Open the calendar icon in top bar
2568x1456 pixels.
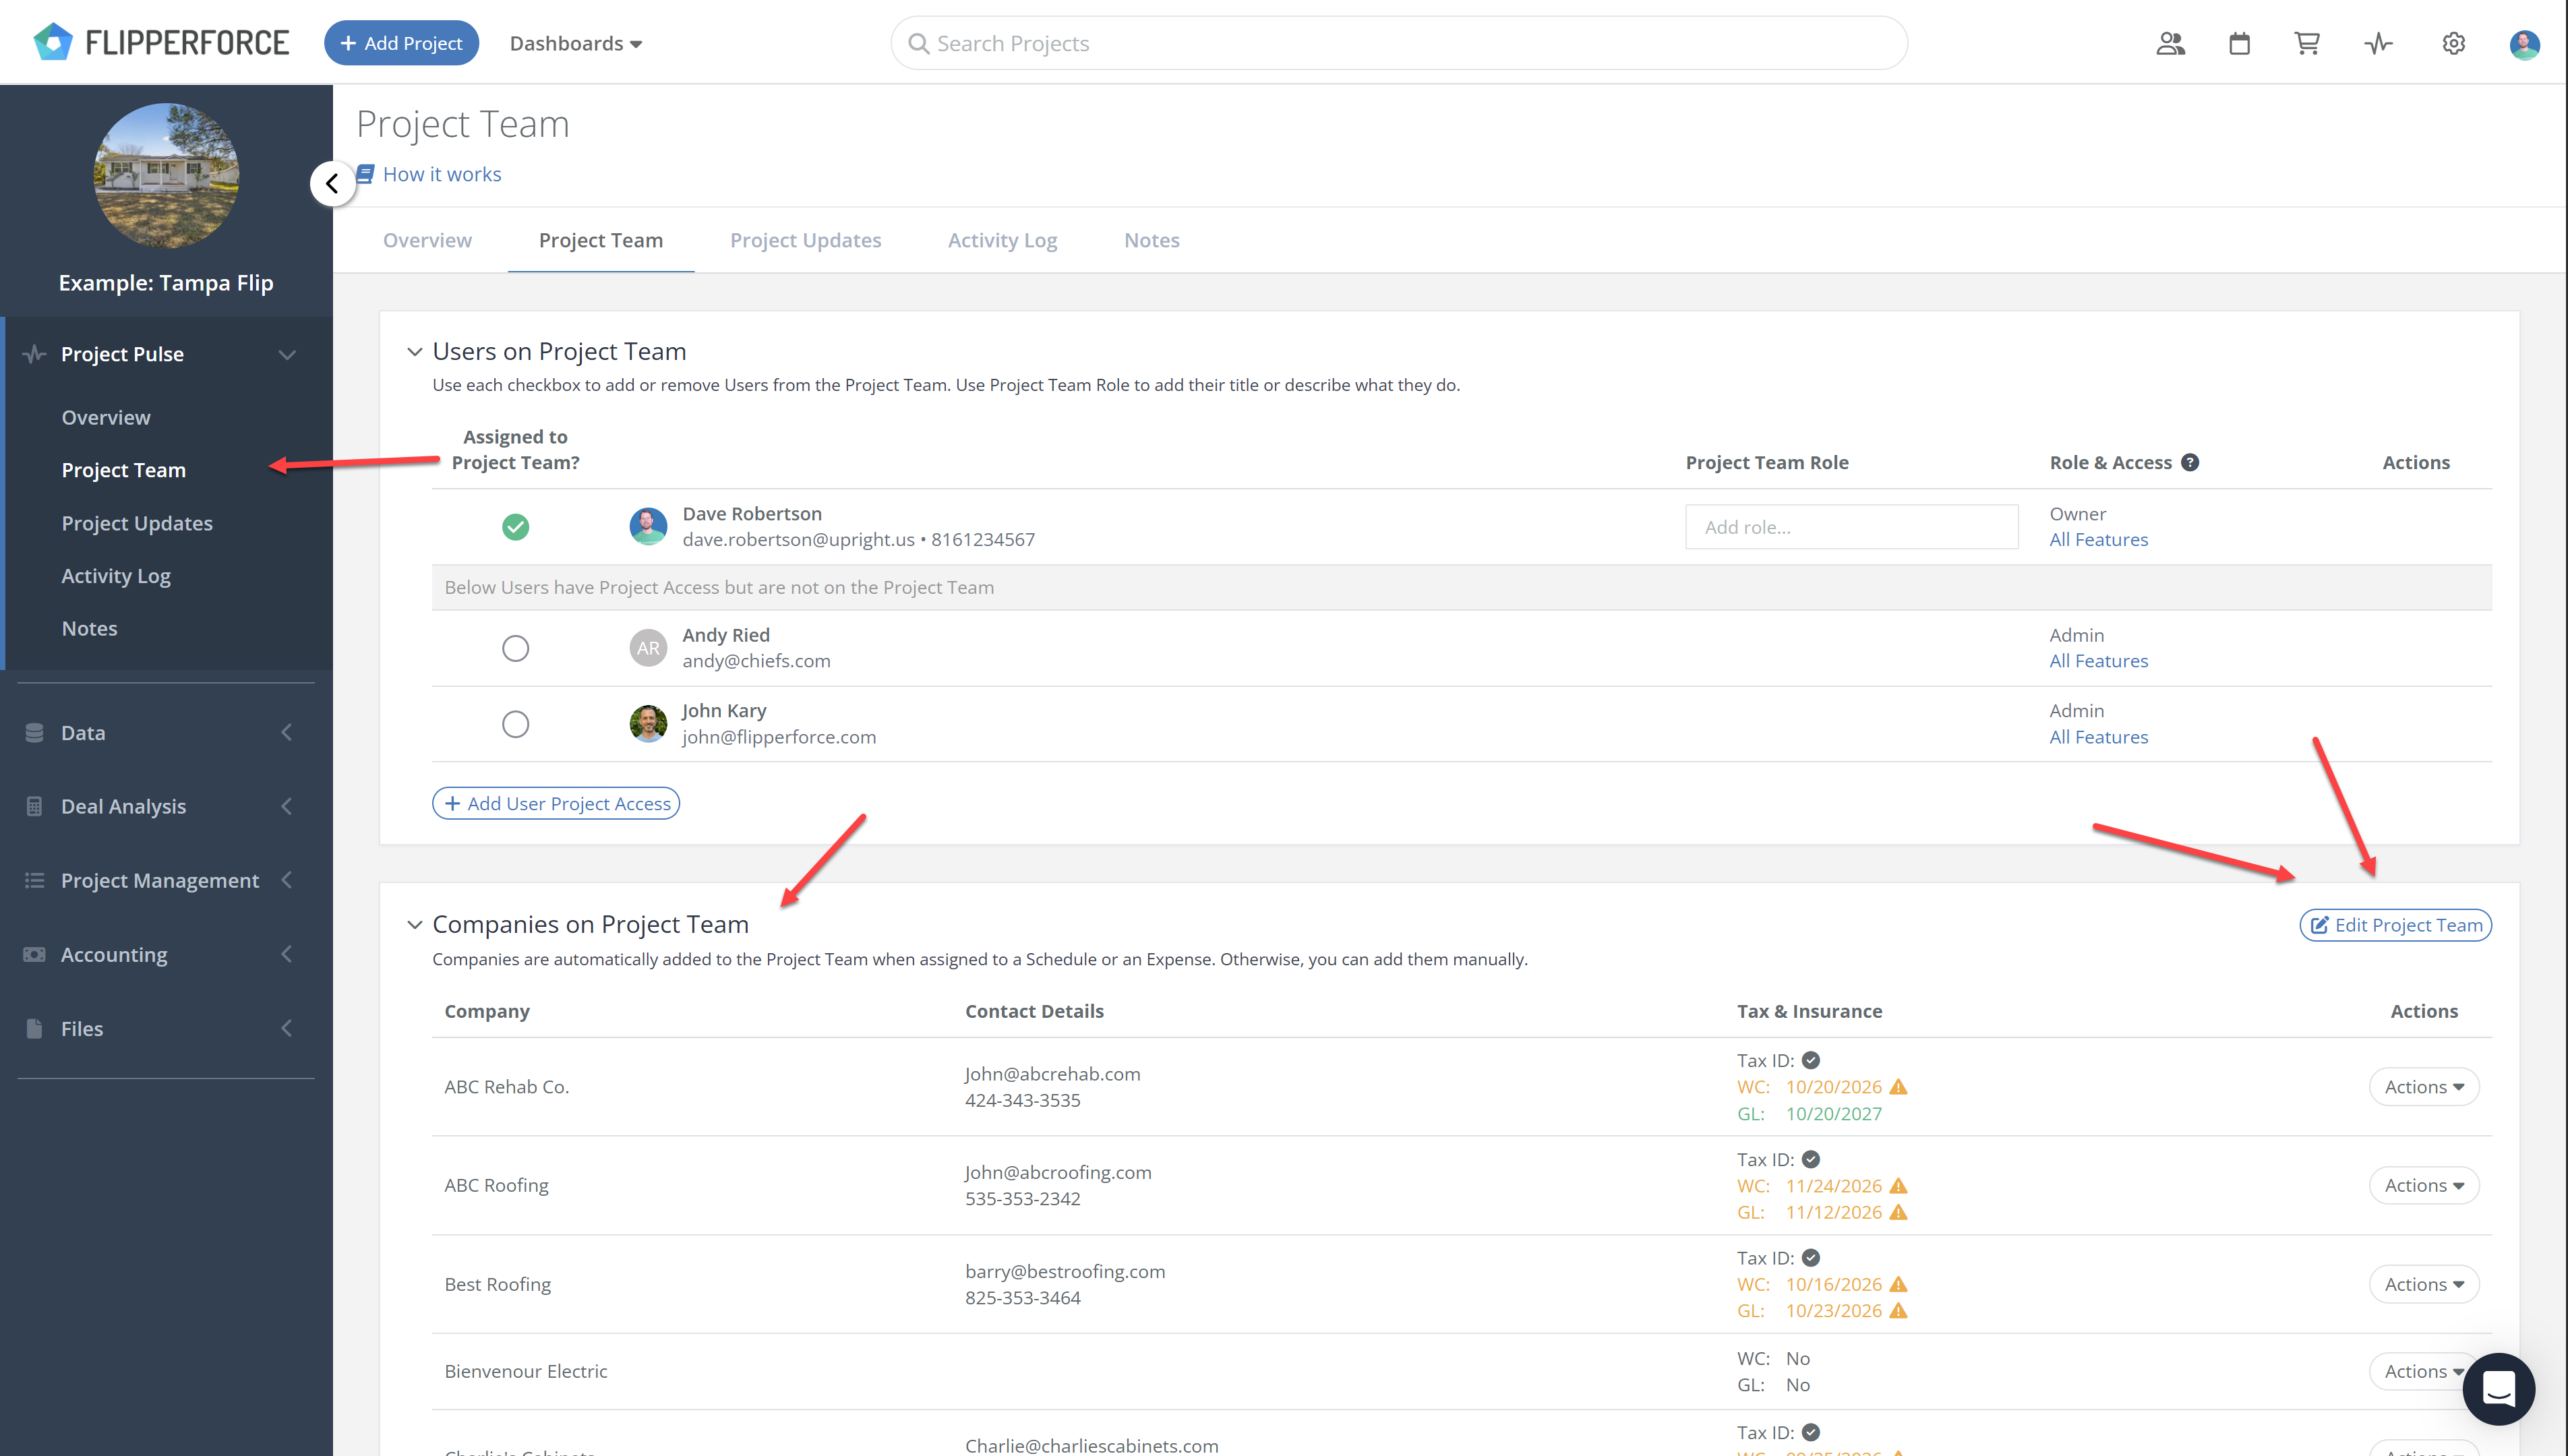tap(2239, 43)
